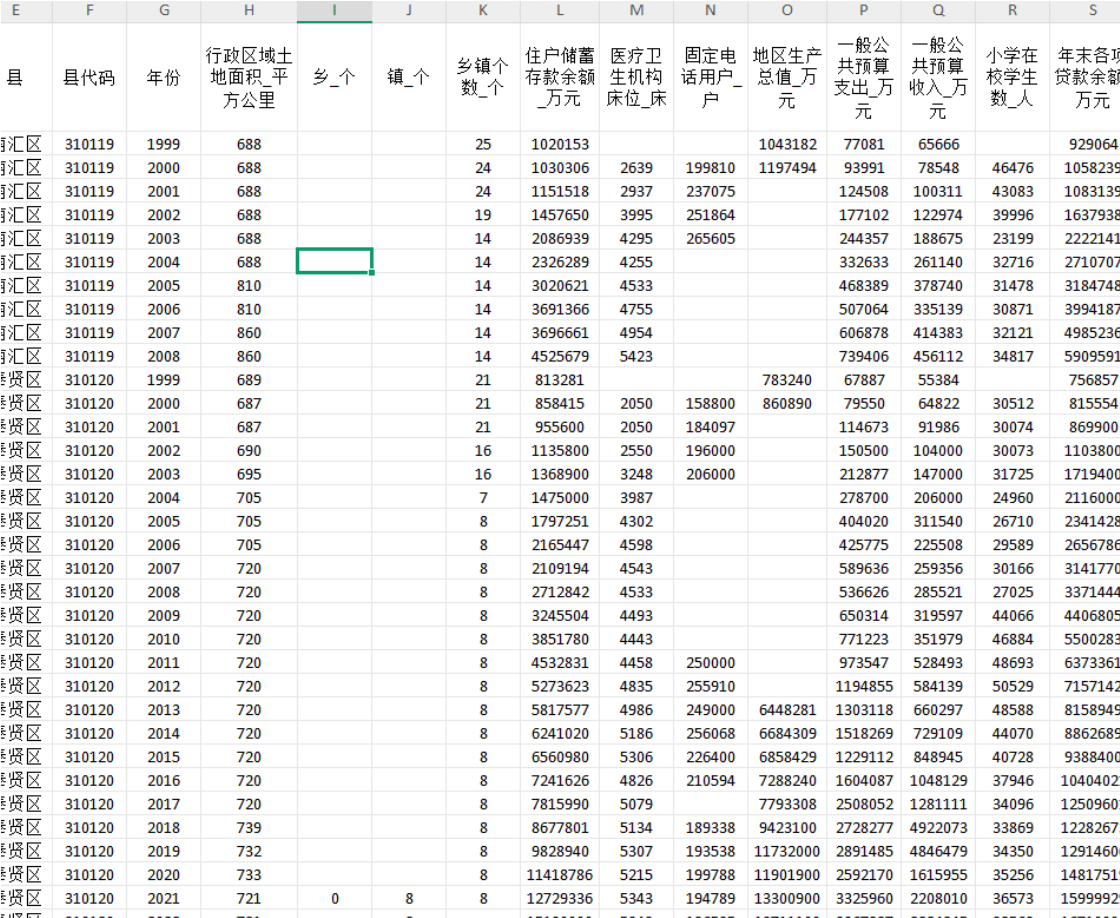Select column header P
The height and width of the screenshot is (918, 1120).
click(864, 11)
